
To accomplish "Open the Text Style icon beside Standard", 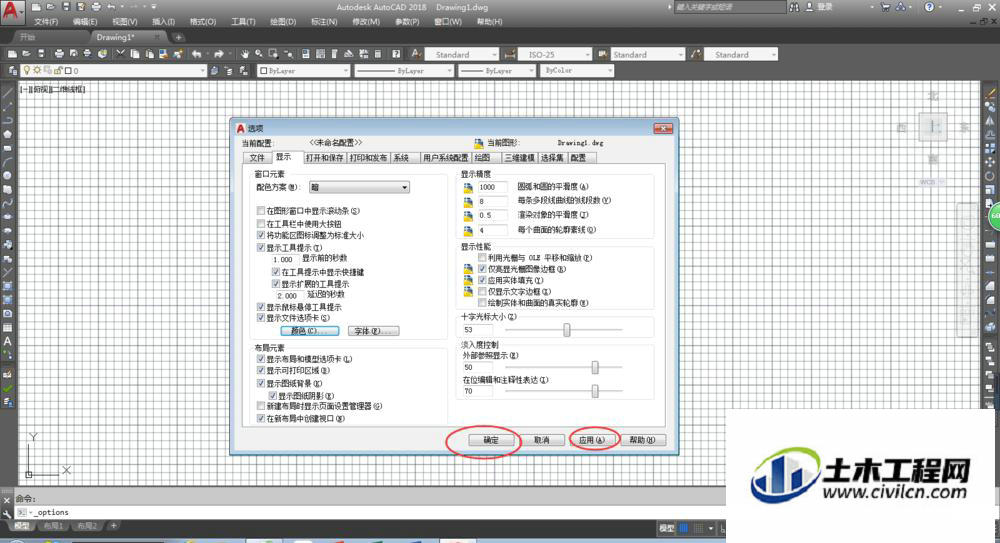I will coord(416,54).
